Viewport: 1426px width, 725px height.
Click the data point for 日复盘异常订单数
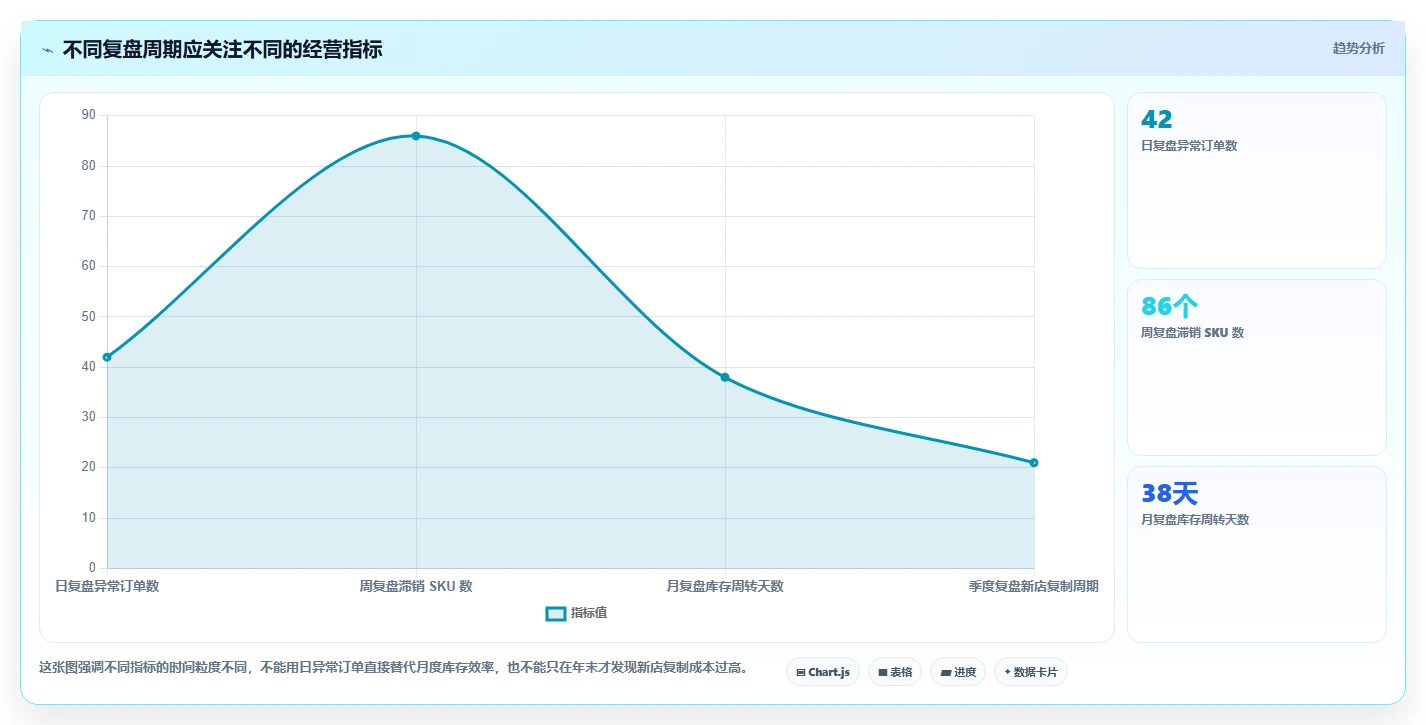(x=107, y=357)
